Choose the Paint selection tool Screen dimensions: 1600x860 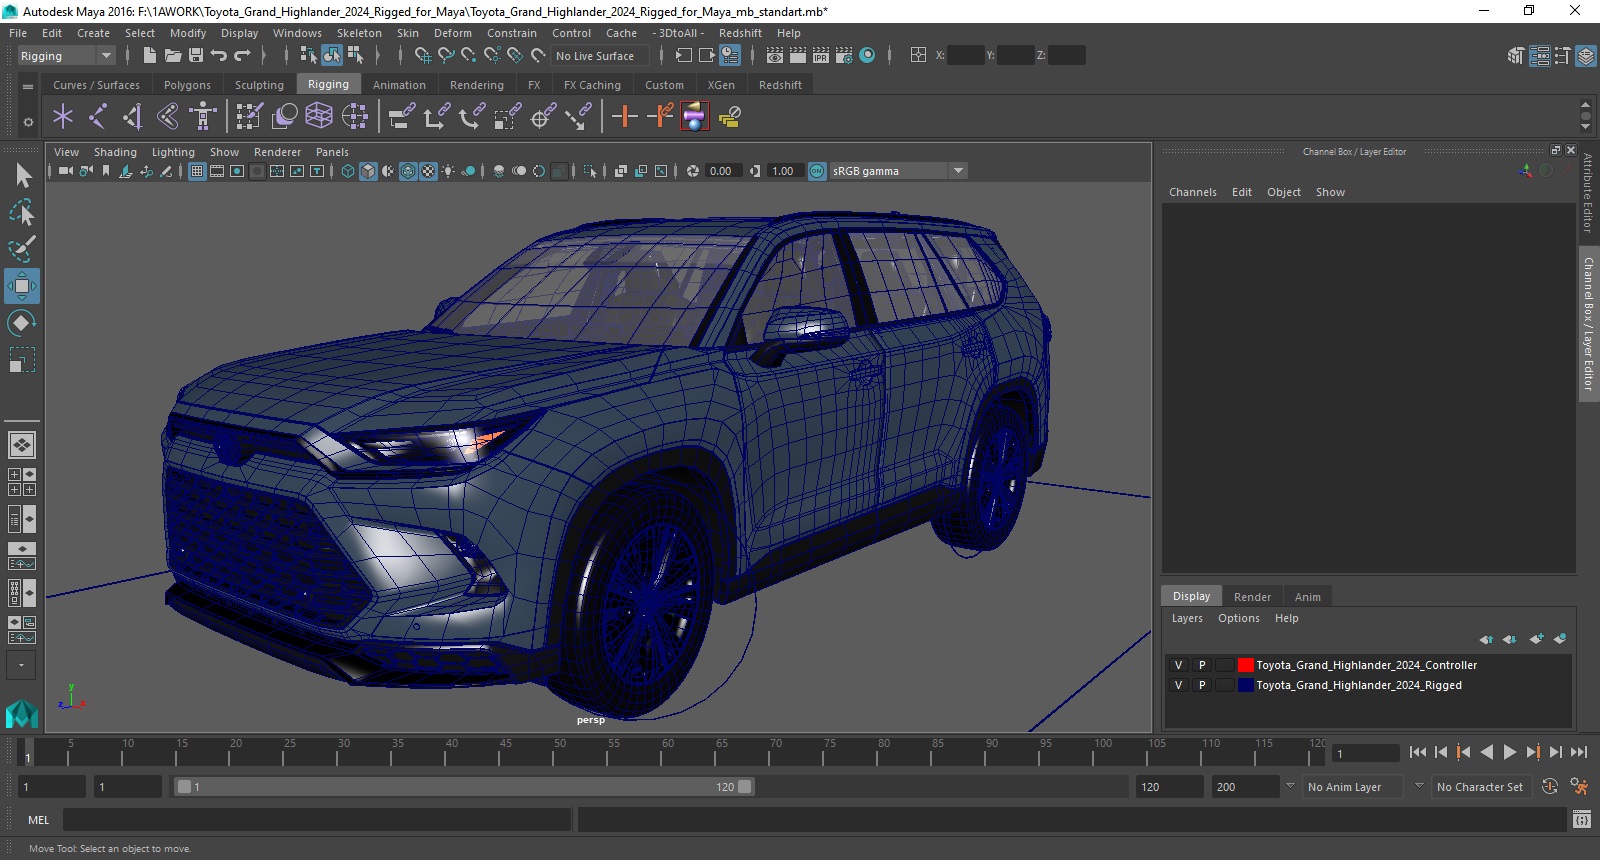22,249
